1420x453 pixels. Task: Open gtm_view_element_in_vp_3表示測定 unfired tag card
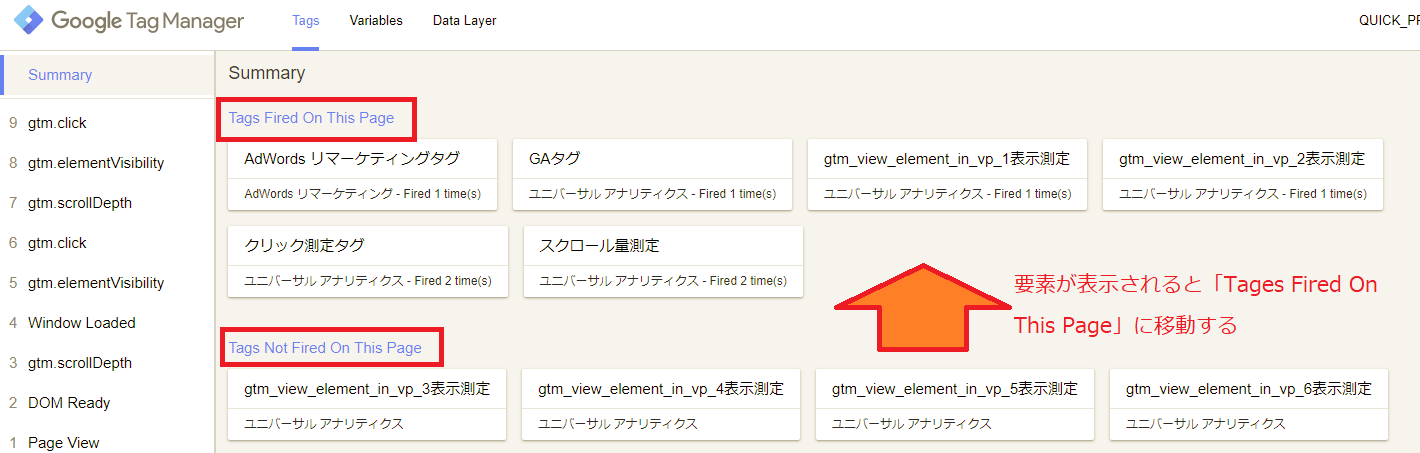(x=366, y=405)
